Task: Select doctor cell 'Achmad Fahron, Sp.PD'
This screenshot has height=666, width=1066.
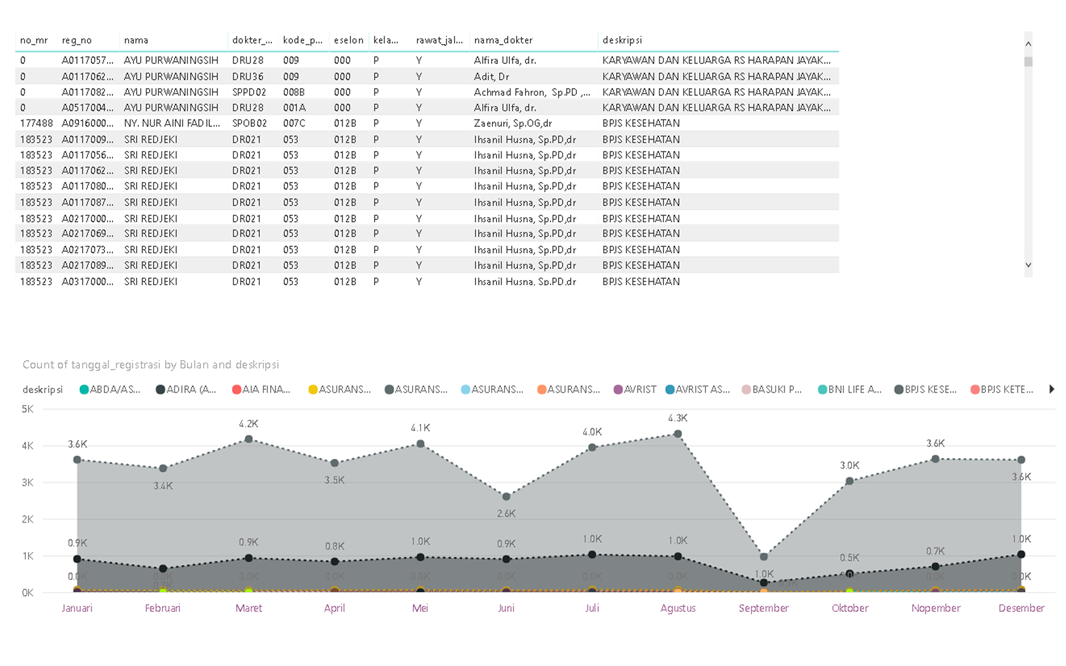Action: (532, 92)
